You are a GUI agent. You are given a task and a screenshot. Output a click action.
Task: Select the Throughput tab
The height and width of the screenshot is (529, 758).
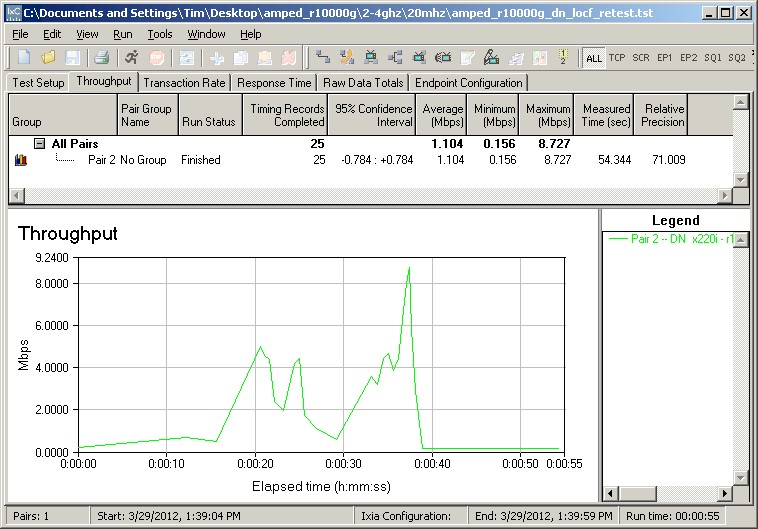click(104, 81)
